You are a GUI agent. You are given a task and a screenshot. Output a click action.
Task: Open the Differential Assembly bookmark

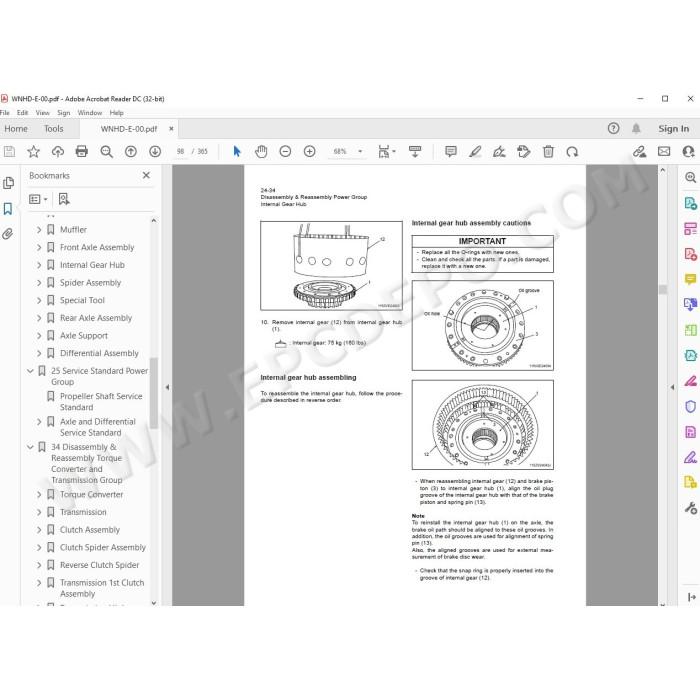click(x=99, y=353)
